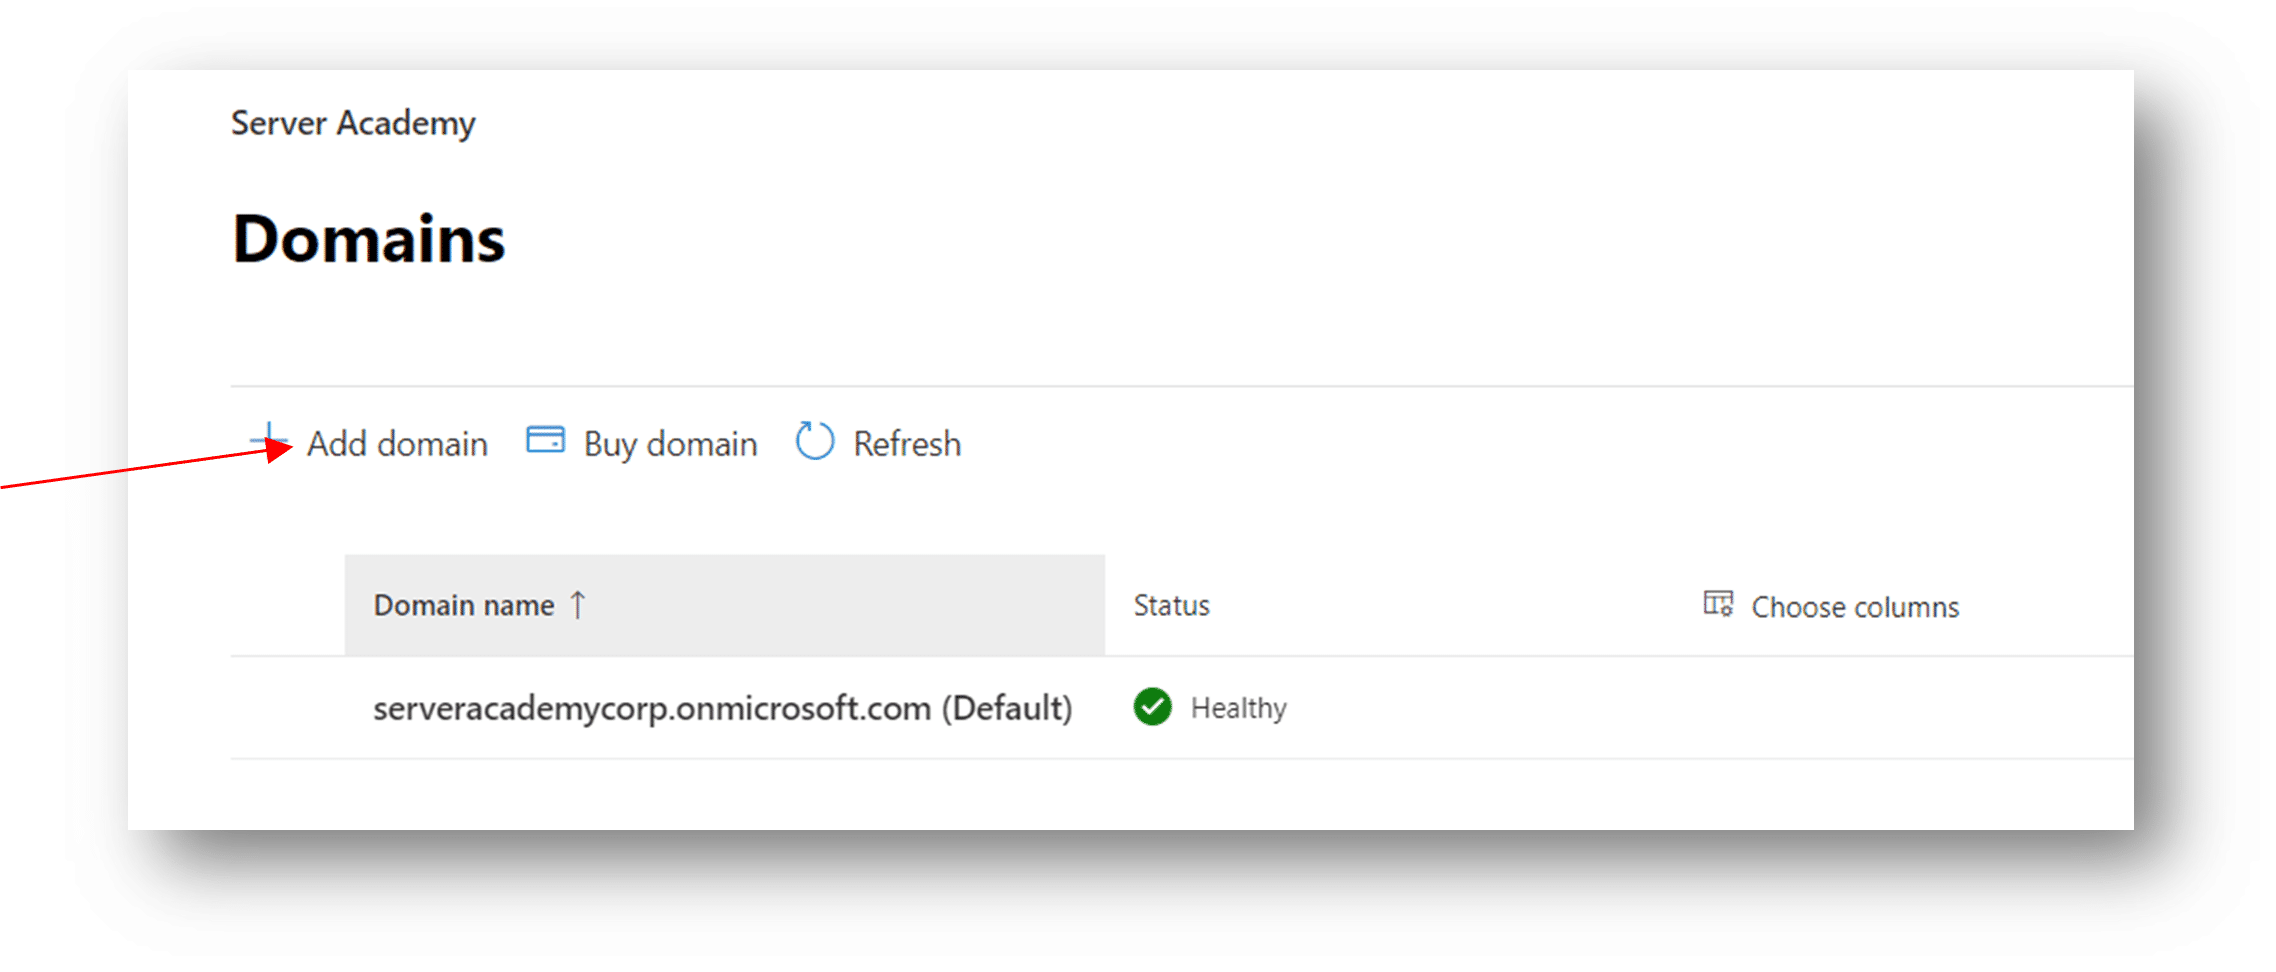Click the circular Refresh arrow icon

pos(814,441)
